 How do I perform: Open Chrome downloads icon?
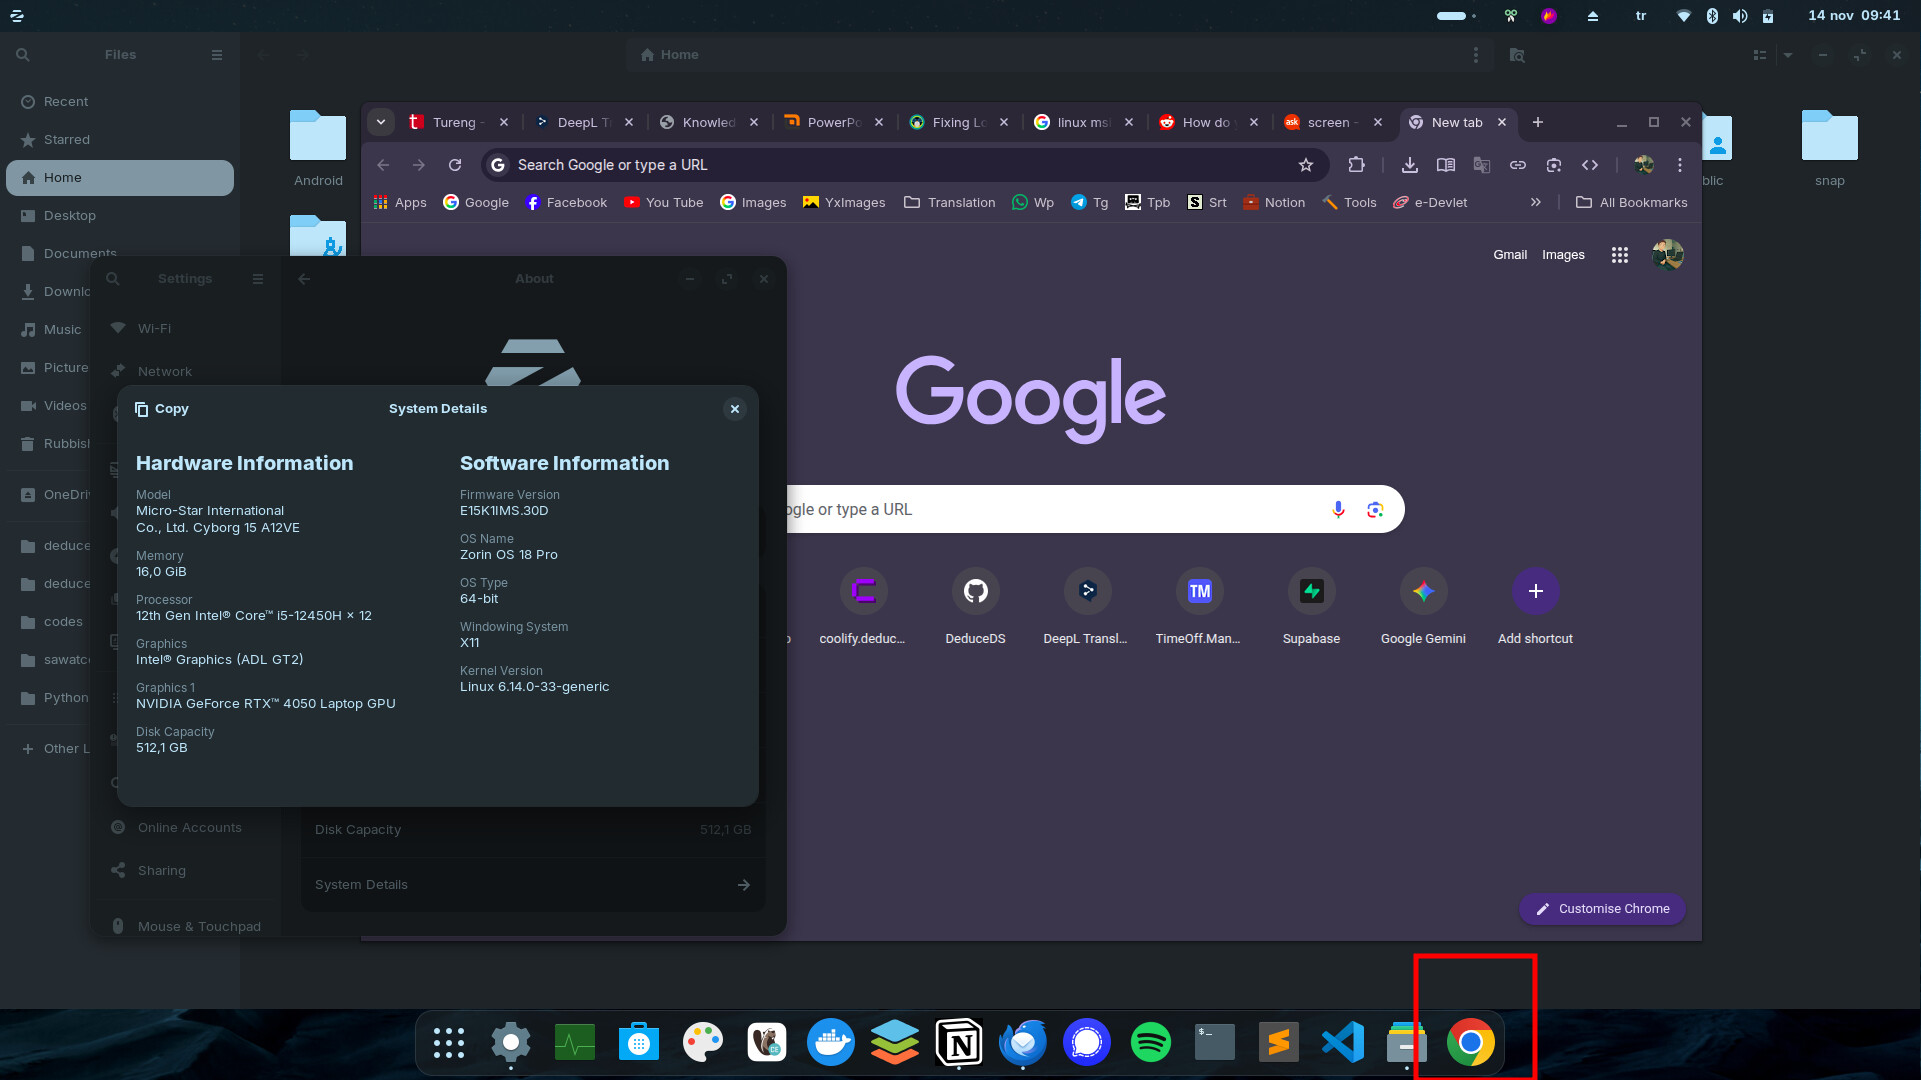coord(1409,165)
